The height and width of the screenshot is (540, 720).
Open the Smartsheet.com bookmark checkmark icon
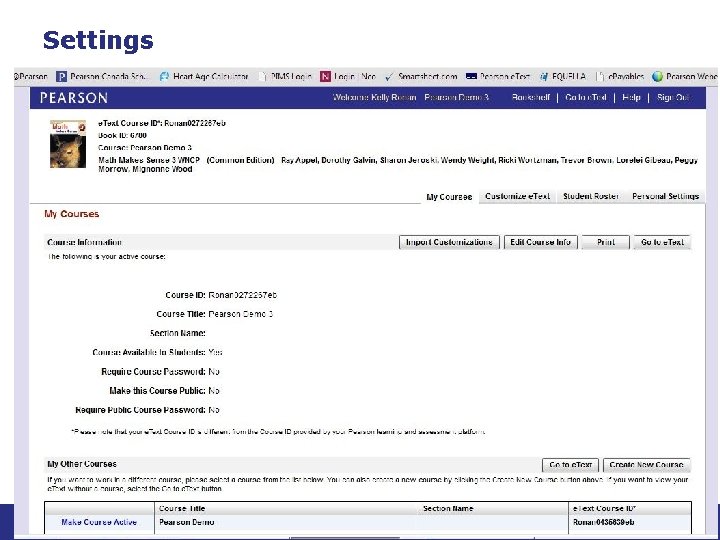click(389, 77)
